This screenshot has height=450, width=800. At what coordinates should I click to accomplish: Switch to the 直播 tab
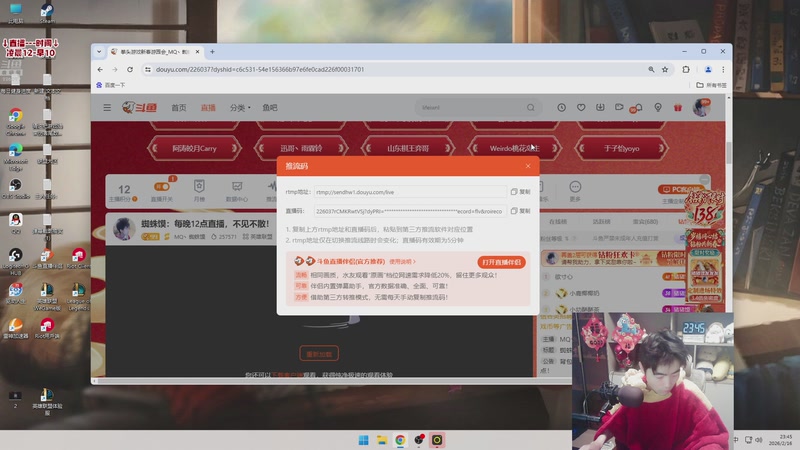coord(208,108)
